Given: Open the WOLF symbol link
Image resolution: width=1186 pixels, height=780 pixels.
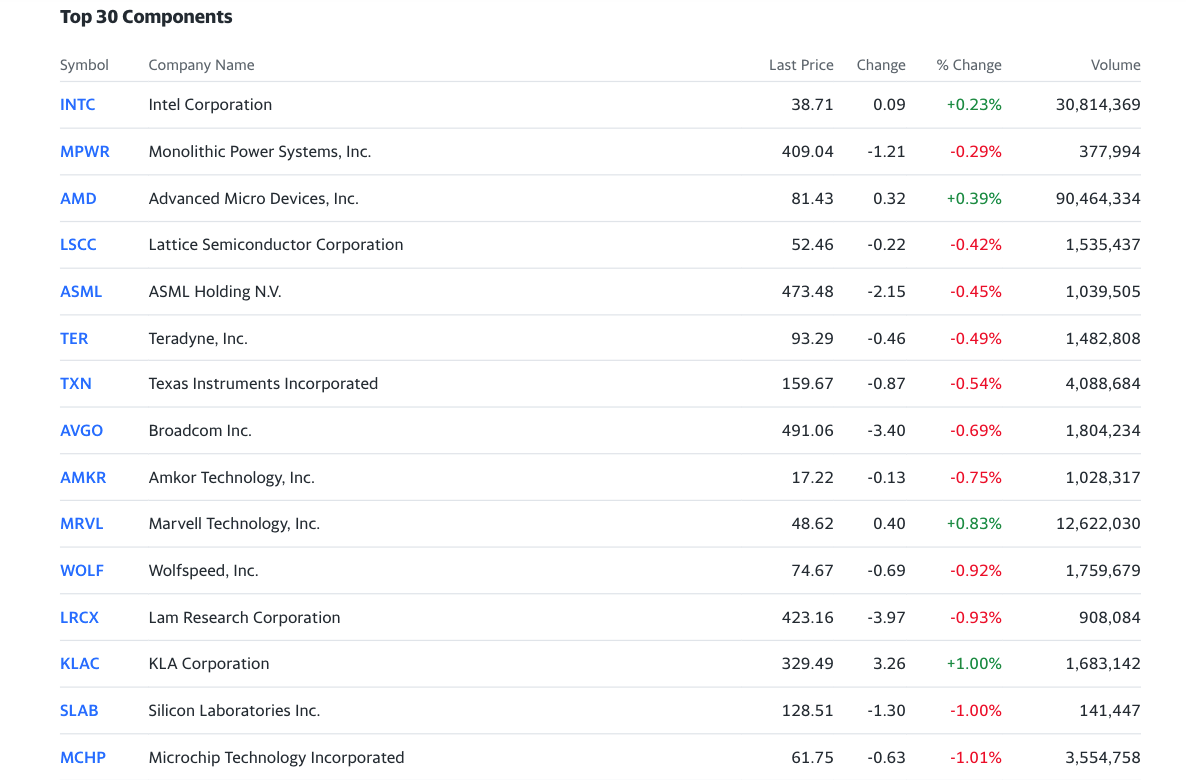Looking at the screenshot, I should pyautogui.click(x=82, y=570).
